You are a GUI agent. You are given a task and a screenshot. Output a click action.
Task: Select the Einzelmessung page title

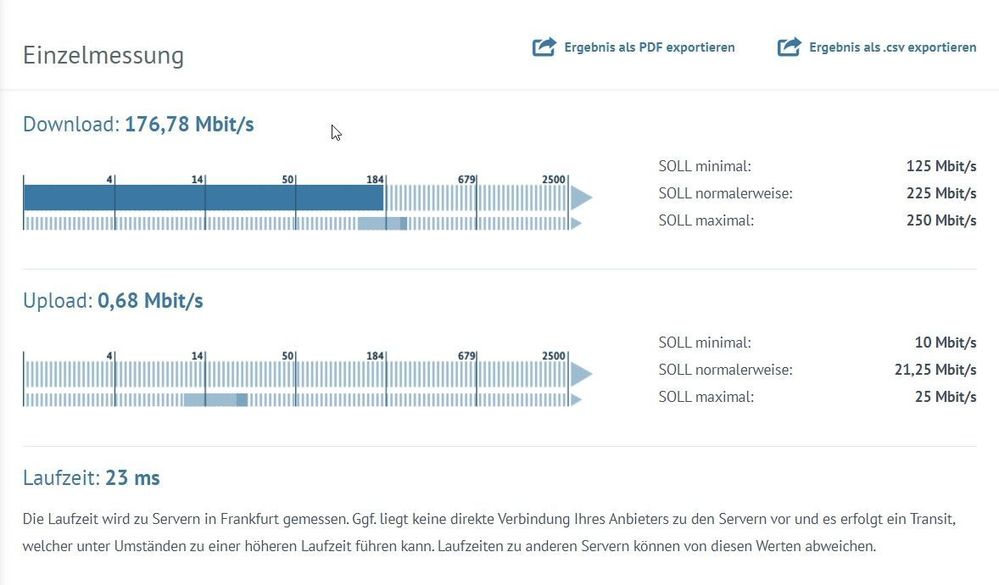click(102, 56)
